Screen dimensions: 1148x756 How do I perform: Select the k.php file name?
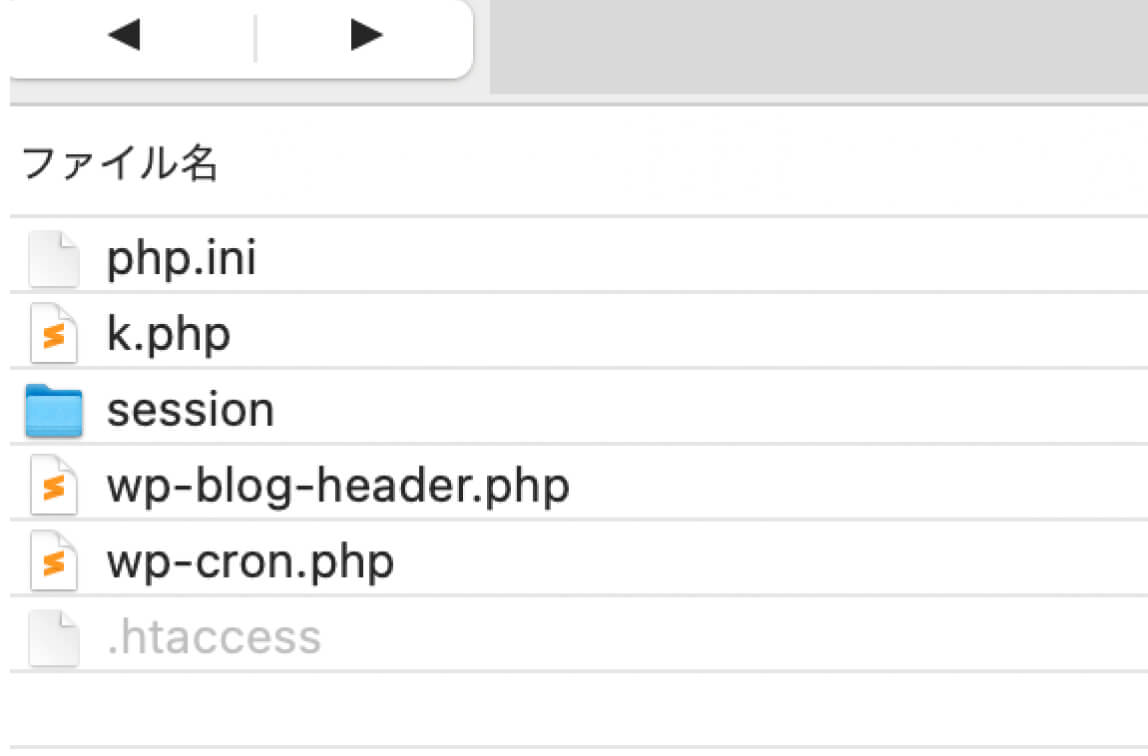168,334
